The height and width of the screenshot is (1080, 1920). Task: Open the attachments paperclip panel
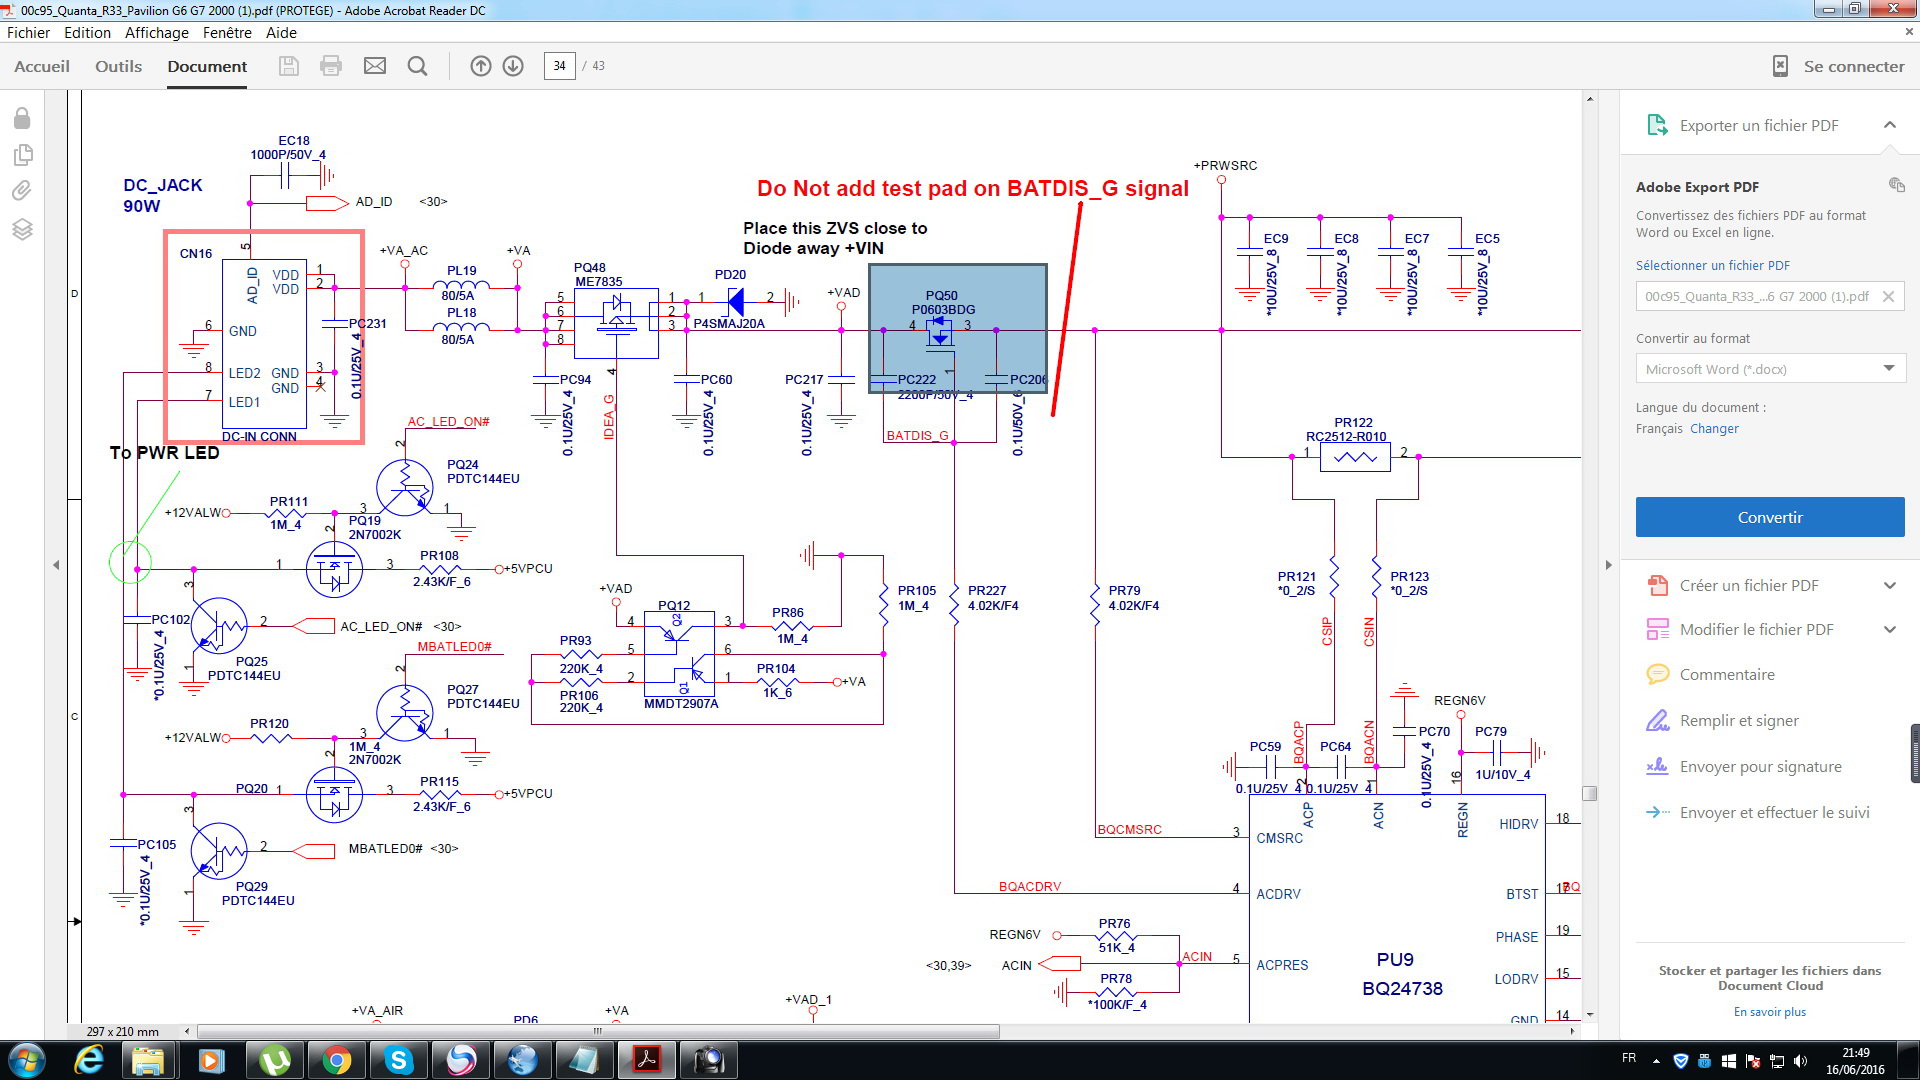22,191
